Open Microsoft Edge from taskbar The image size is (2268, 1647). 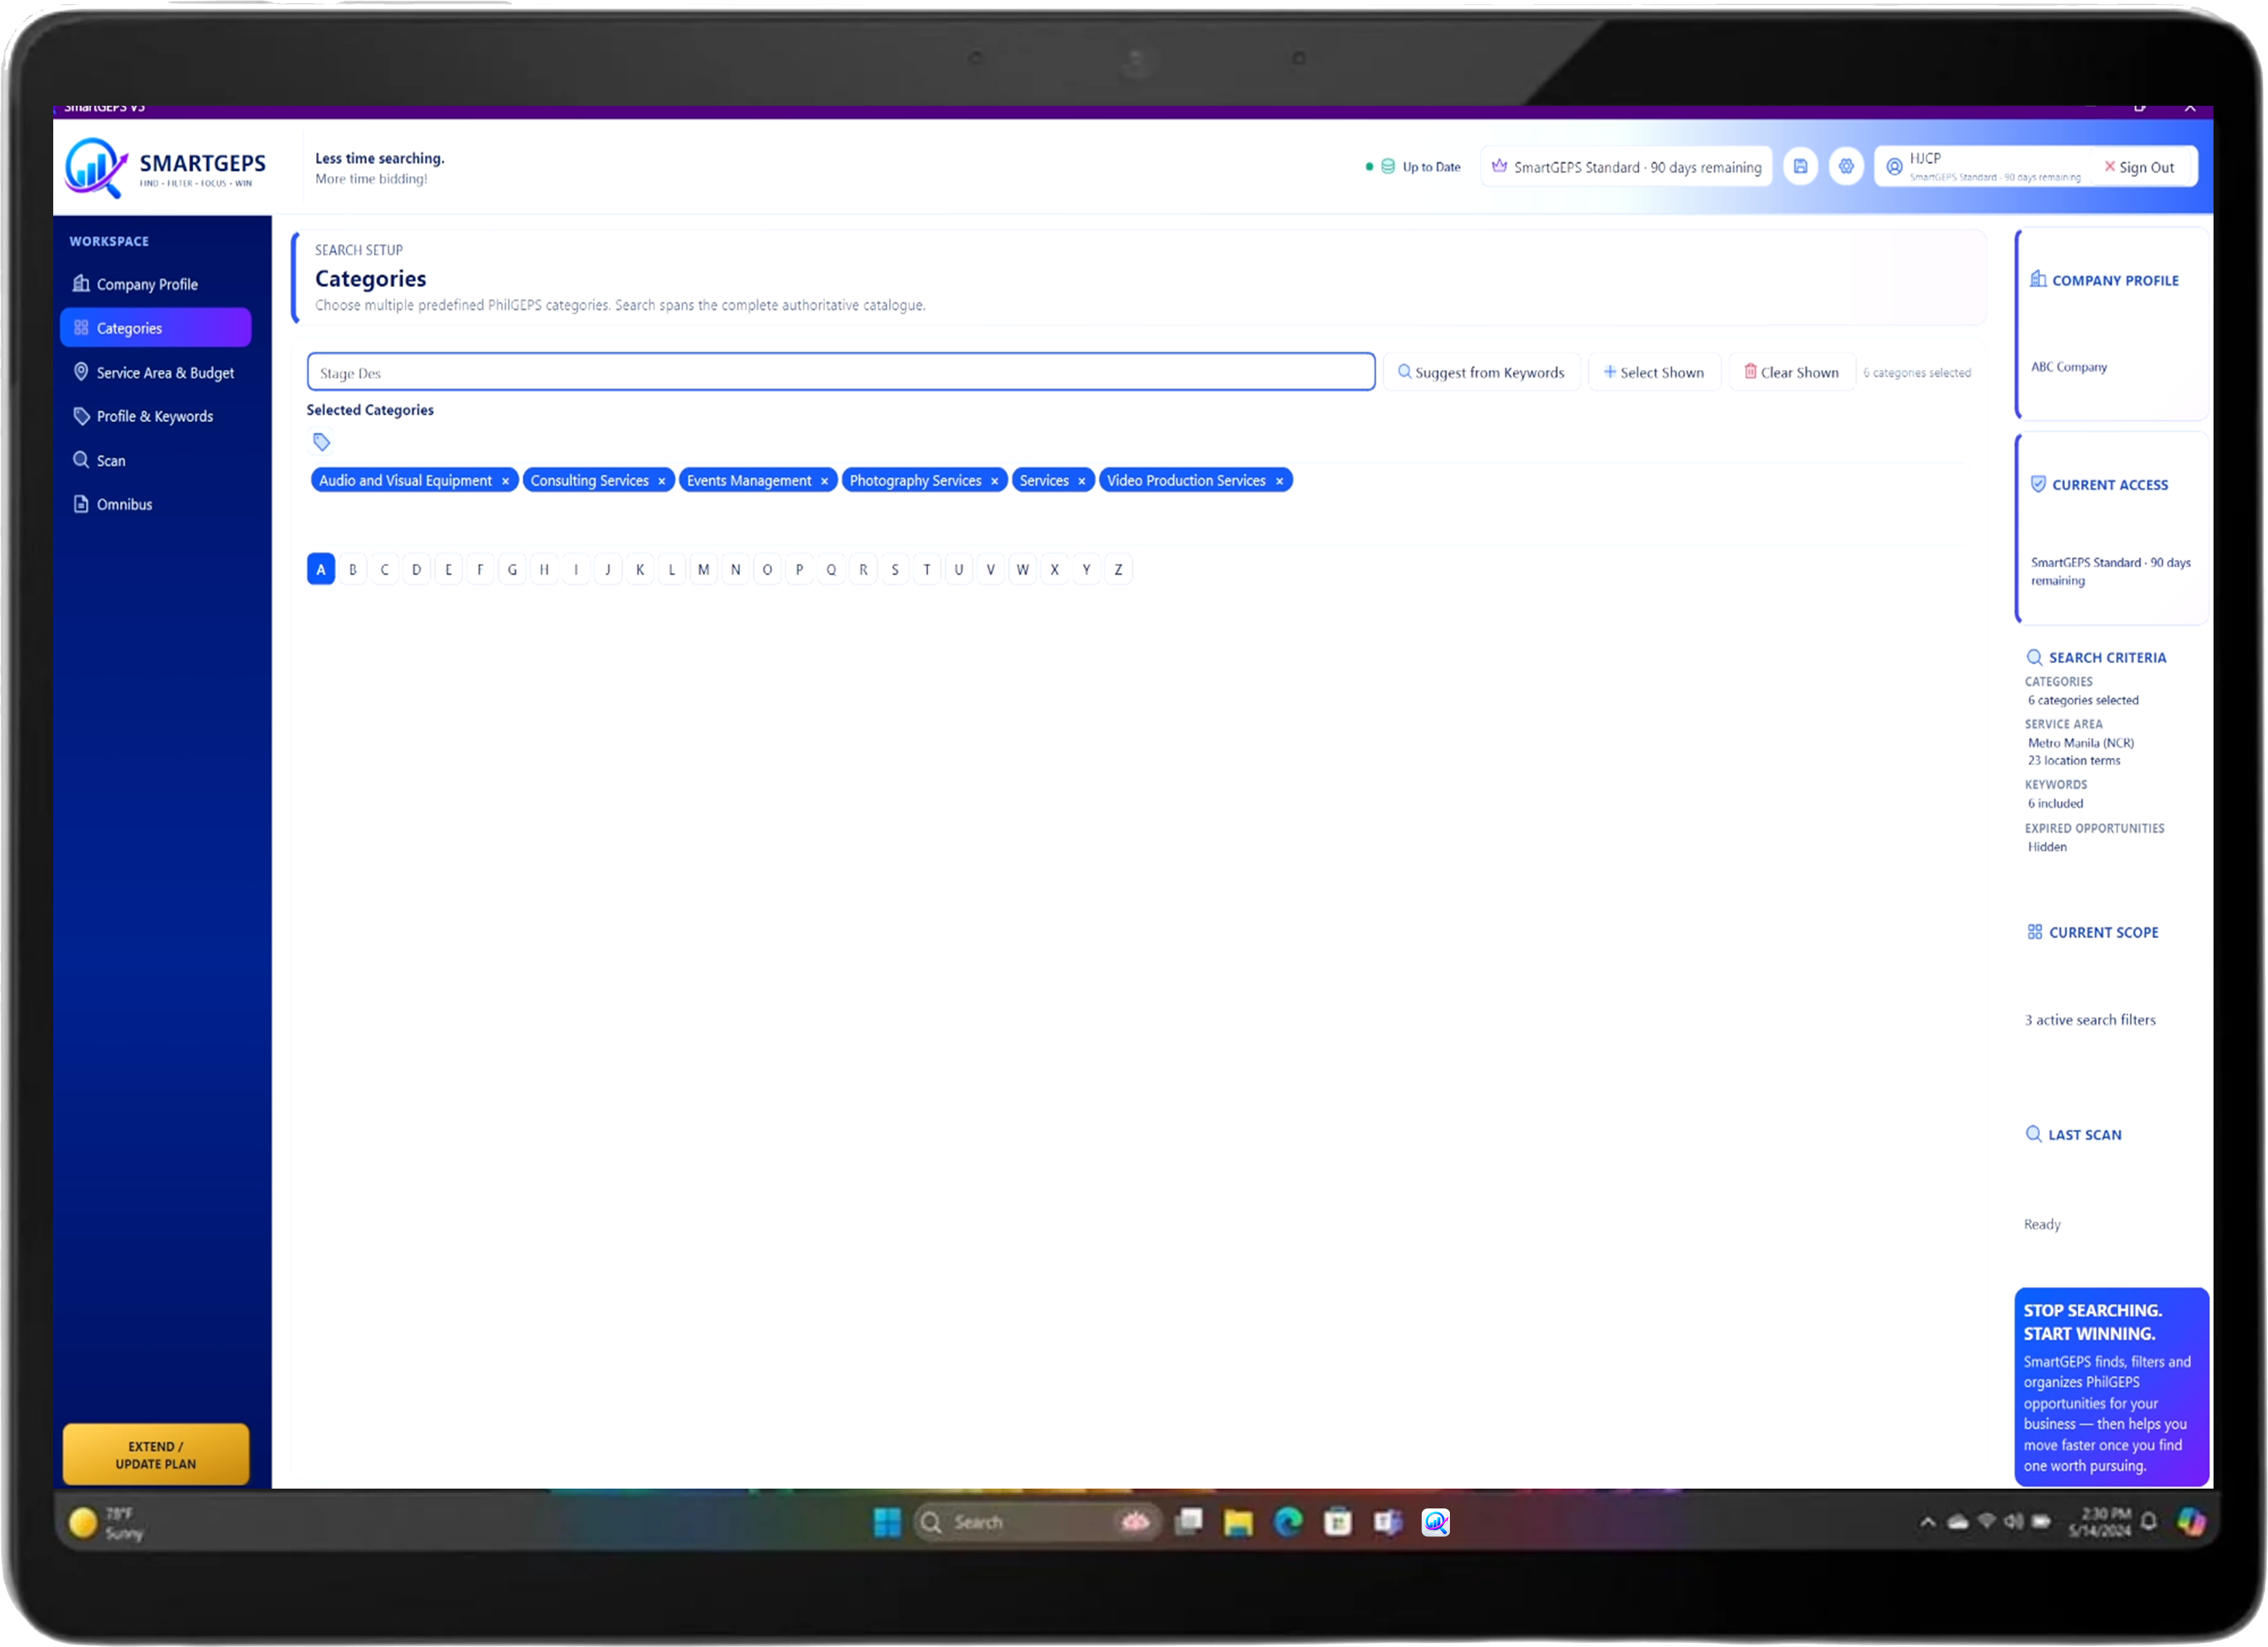tap(1288, 1523)
